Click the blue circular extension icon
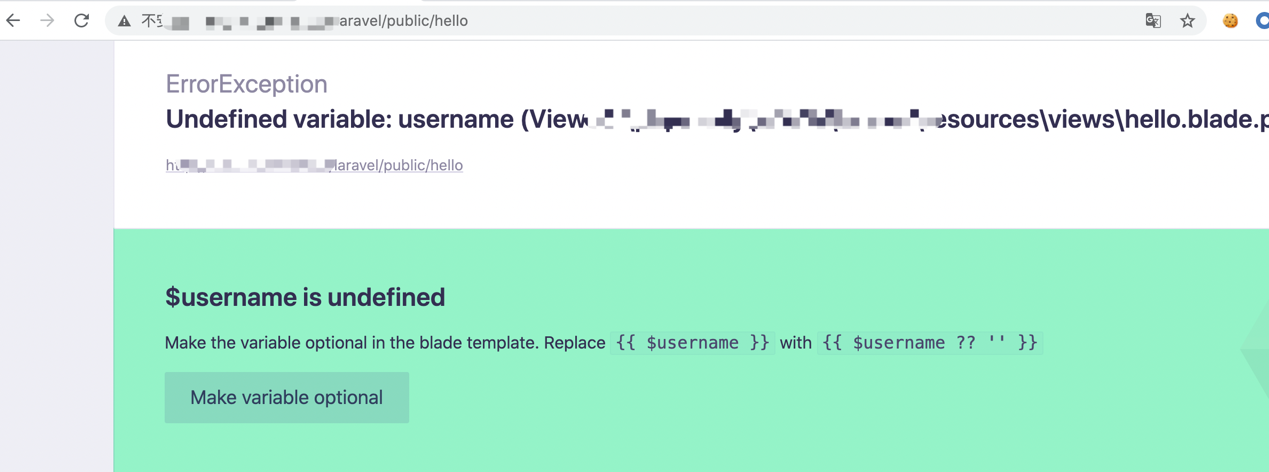This screenshot has width=1269, height=472. click(1262, 21)
